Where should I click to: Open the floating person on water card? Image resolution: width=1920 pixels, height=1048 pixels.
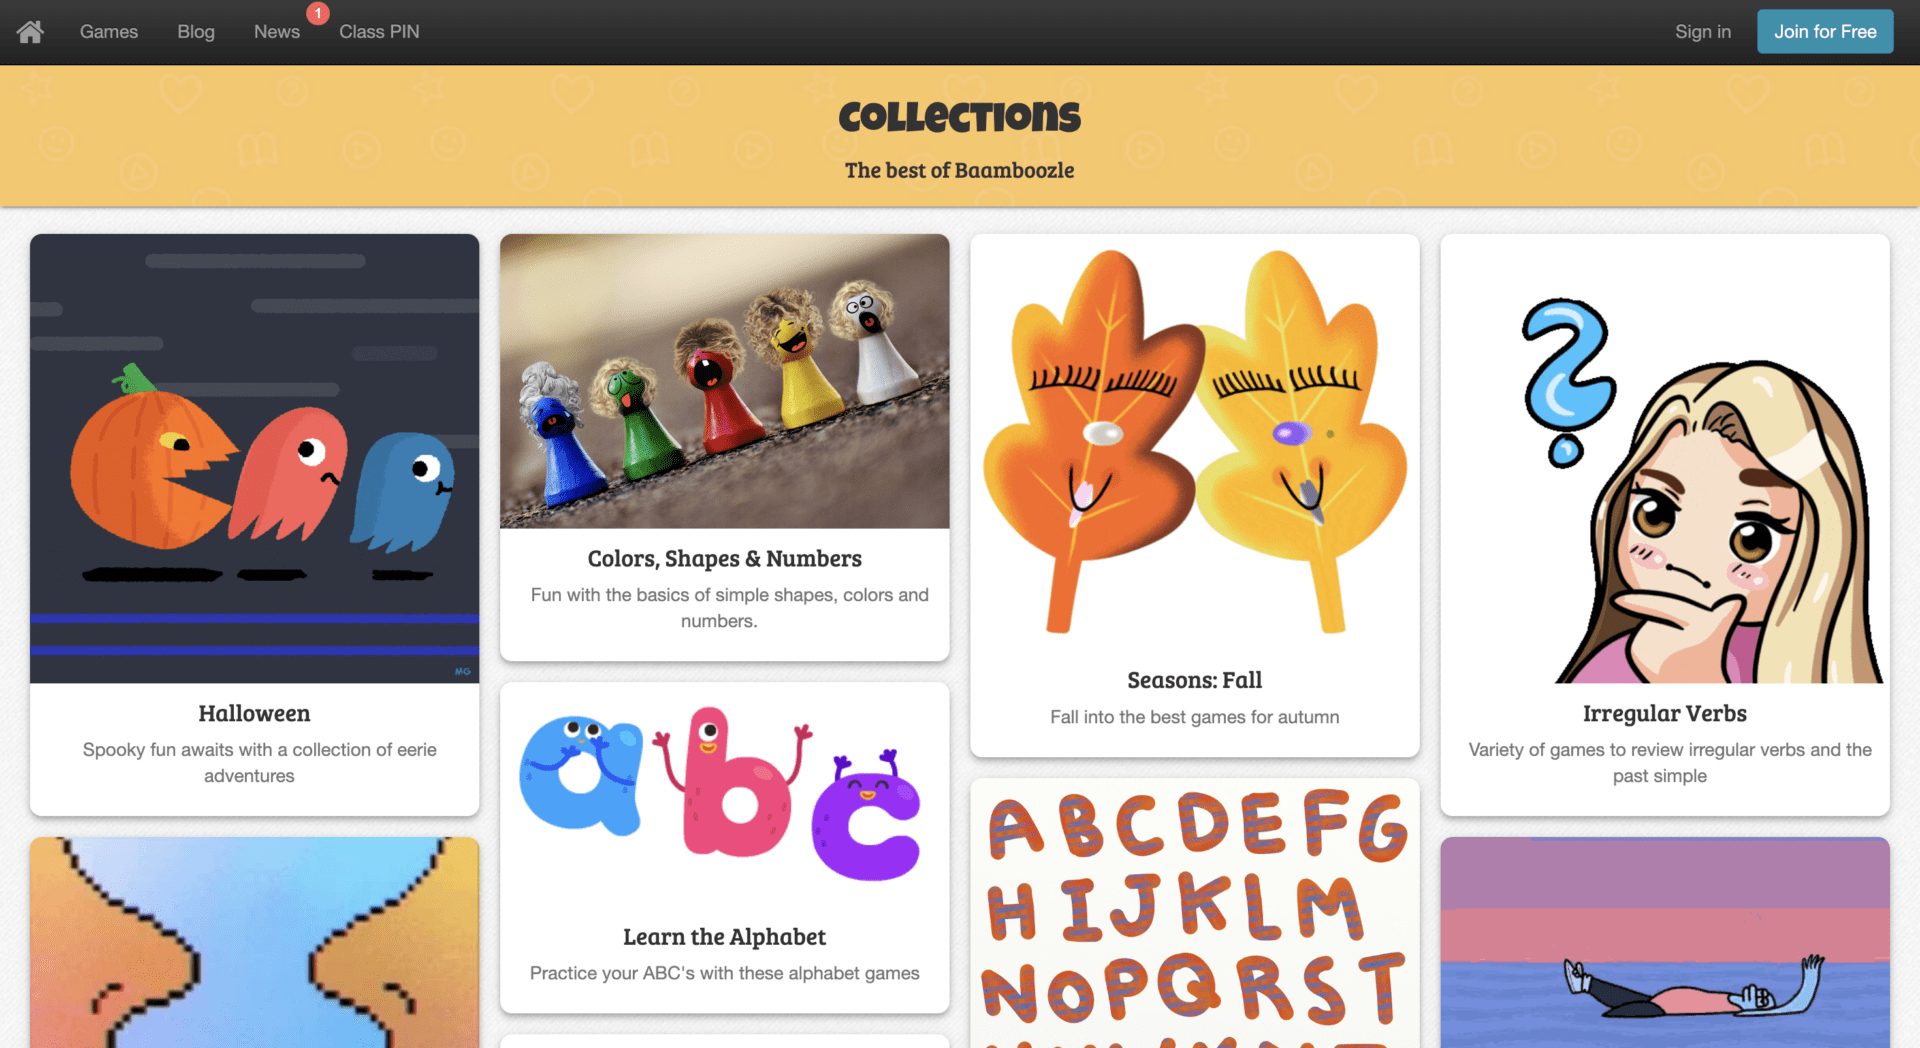pos(1665,942)
